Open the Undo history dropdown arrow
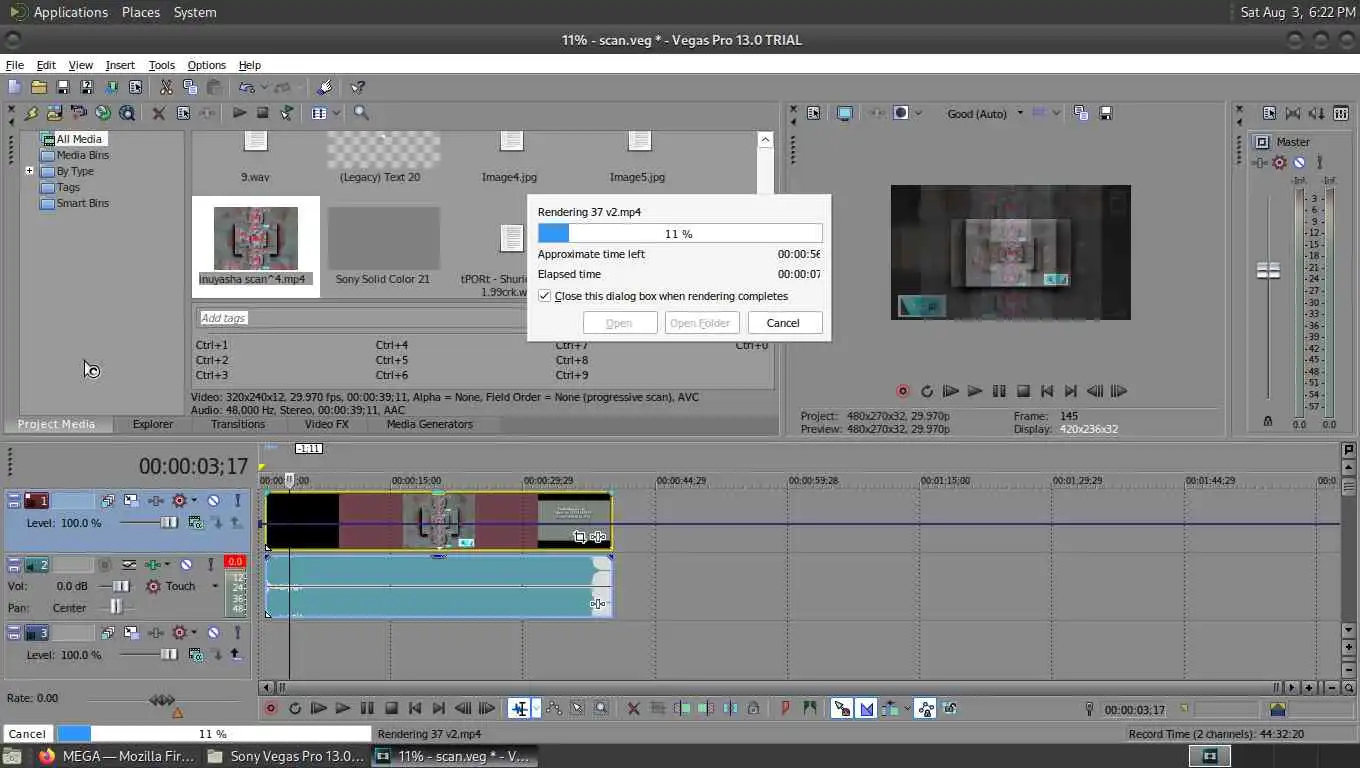Viewport: 1360px width, 768px height. point(264,88)
